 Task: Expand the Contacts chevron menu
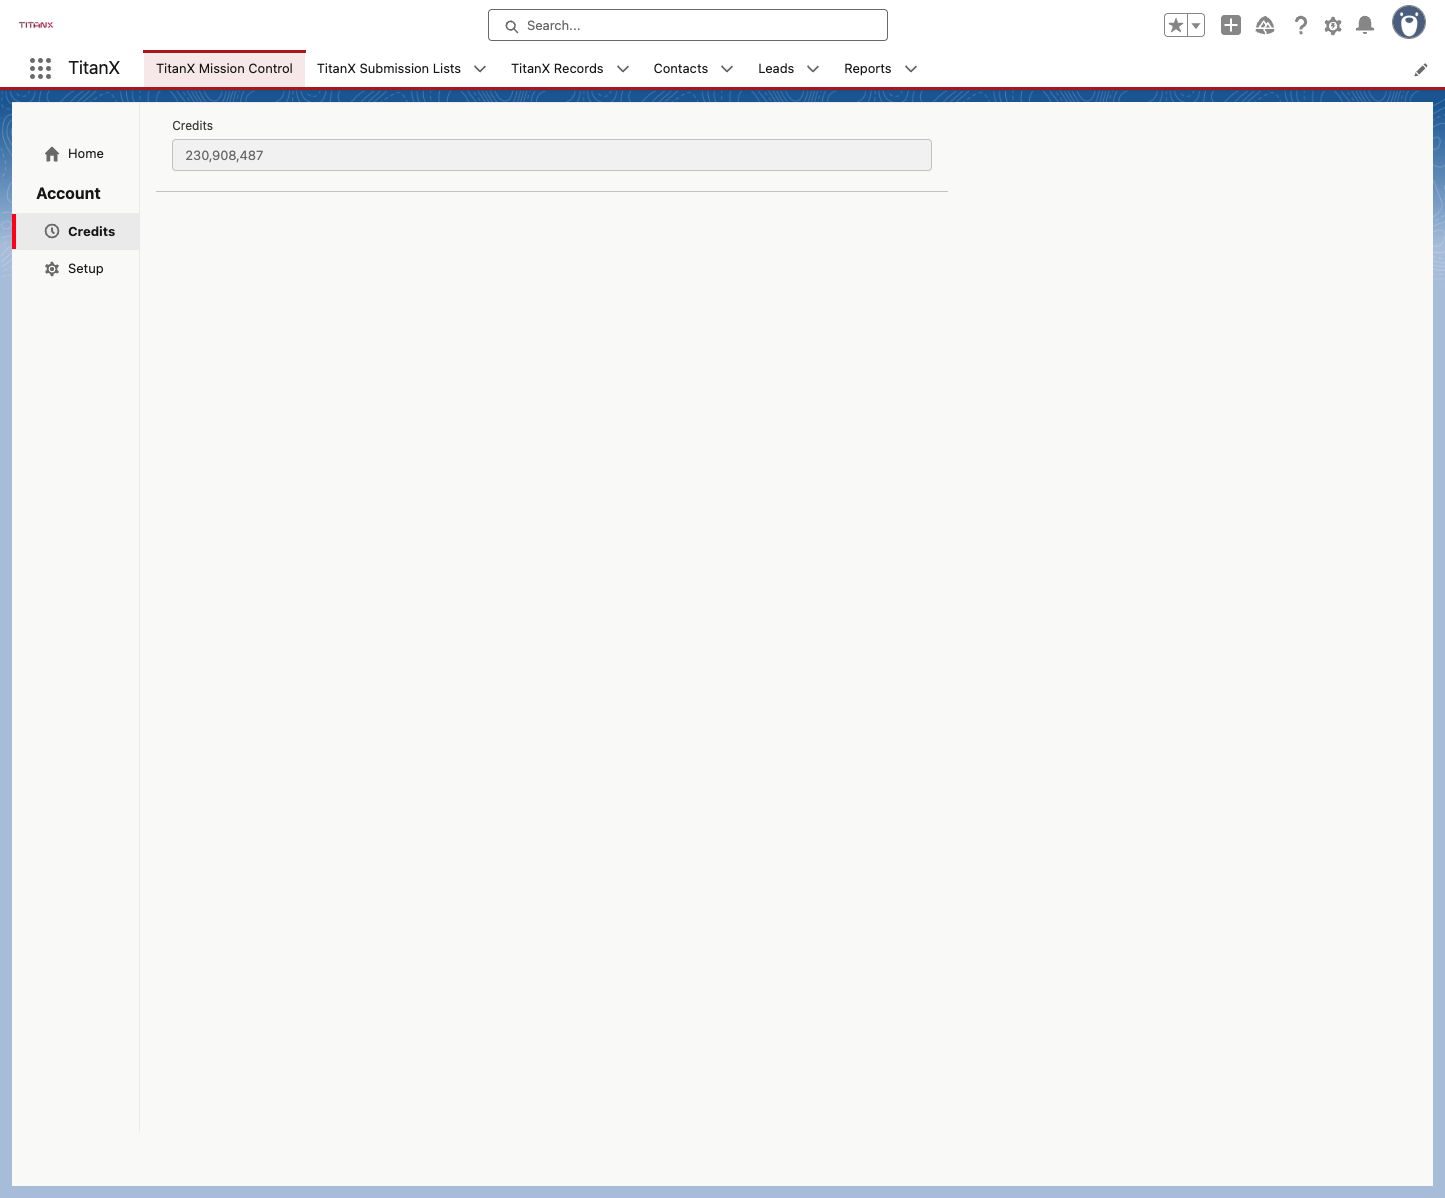(727, 69)
